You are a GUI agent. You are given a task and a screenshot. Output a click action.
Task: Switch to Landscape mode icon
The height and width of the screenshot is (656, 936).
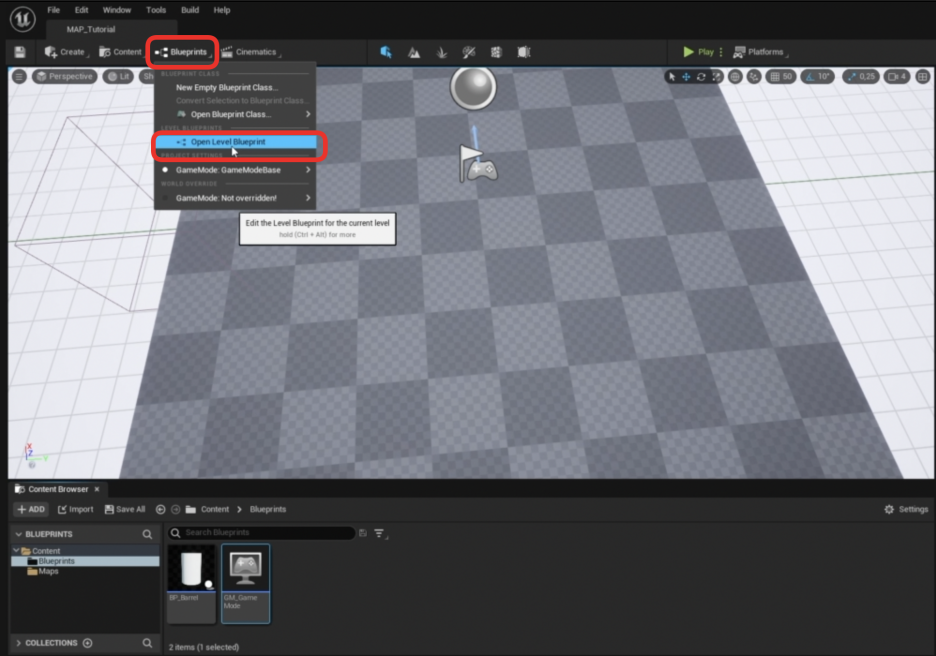coord(414,53)
